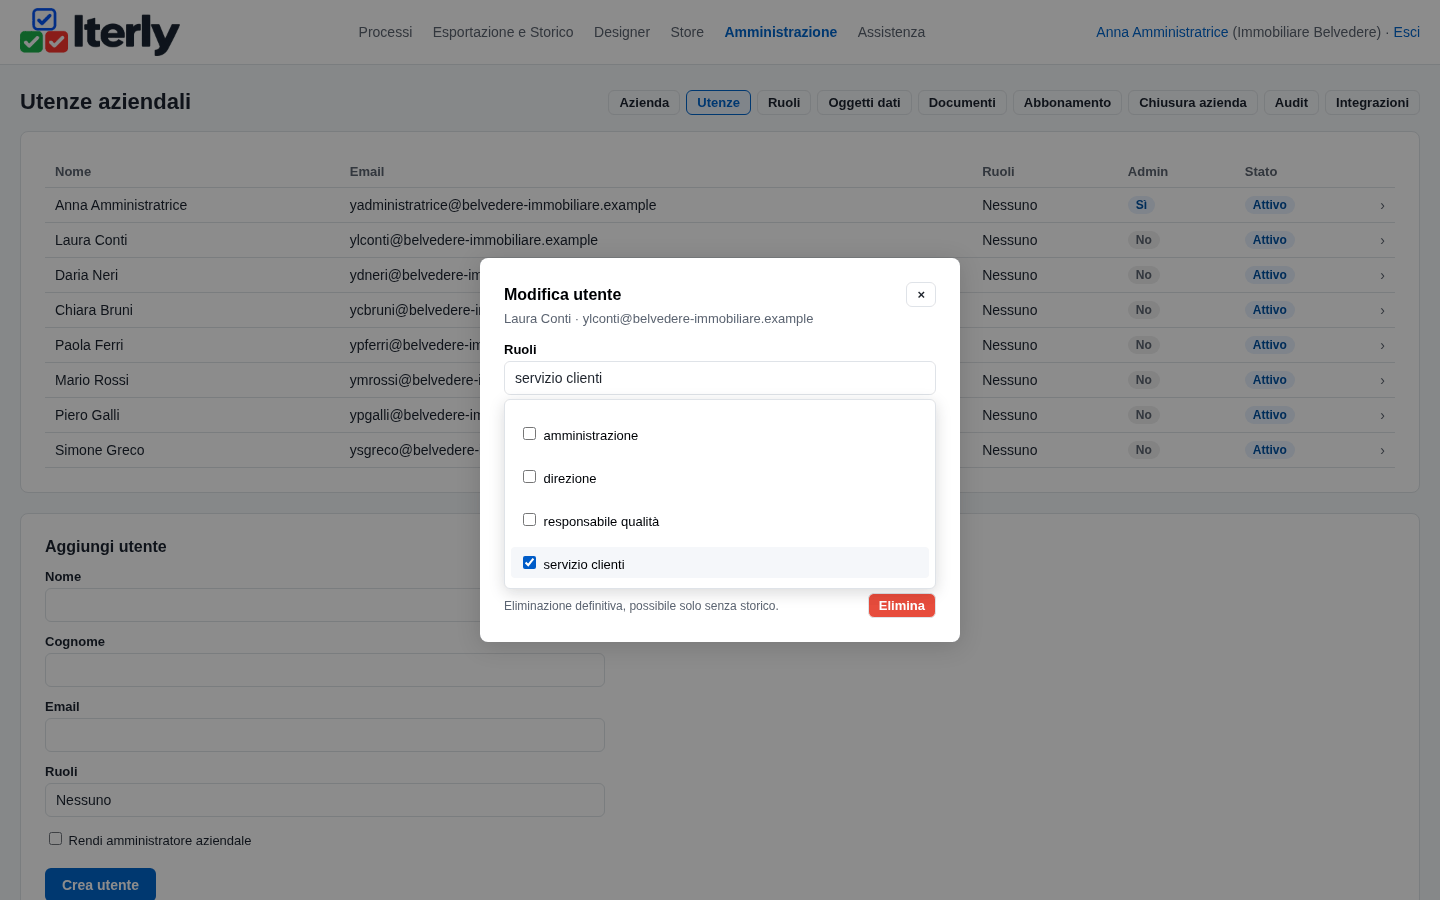Open the row chevron for Daria Neri
The height and width of the screenshot is (900, 1440).
[x=1382, y=276]
